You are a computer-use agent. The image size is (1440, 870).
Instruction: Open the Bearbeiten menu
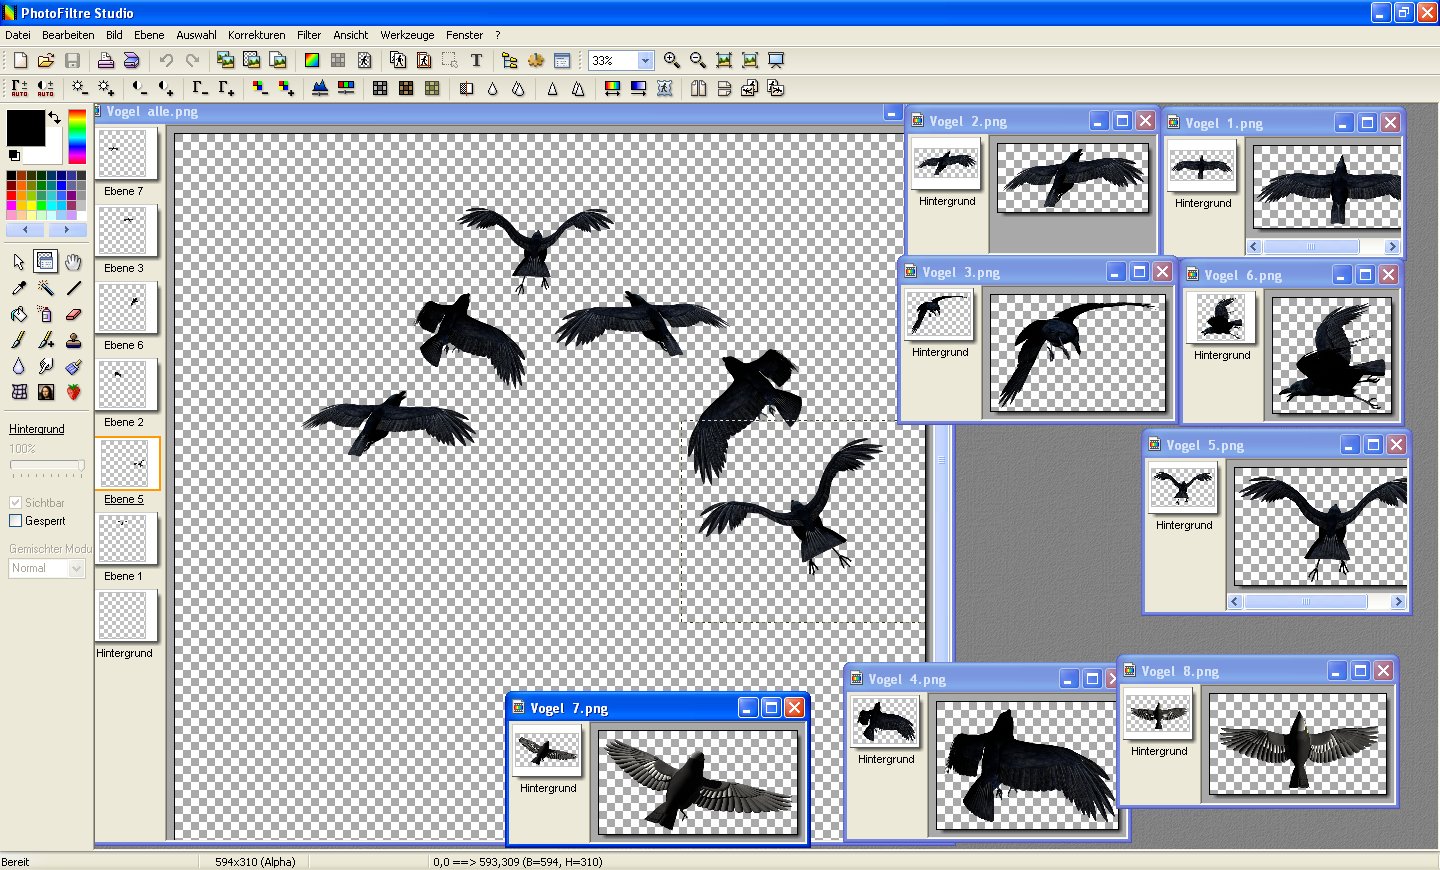68,35
